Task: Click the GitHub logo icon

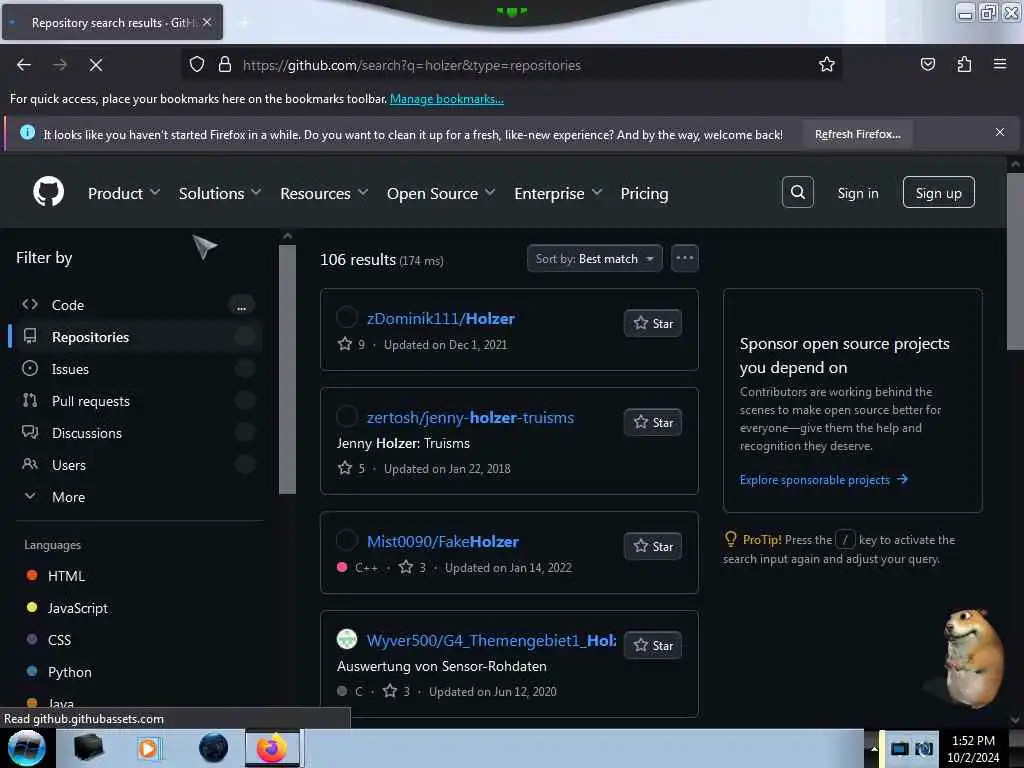Action: point(48,192)
